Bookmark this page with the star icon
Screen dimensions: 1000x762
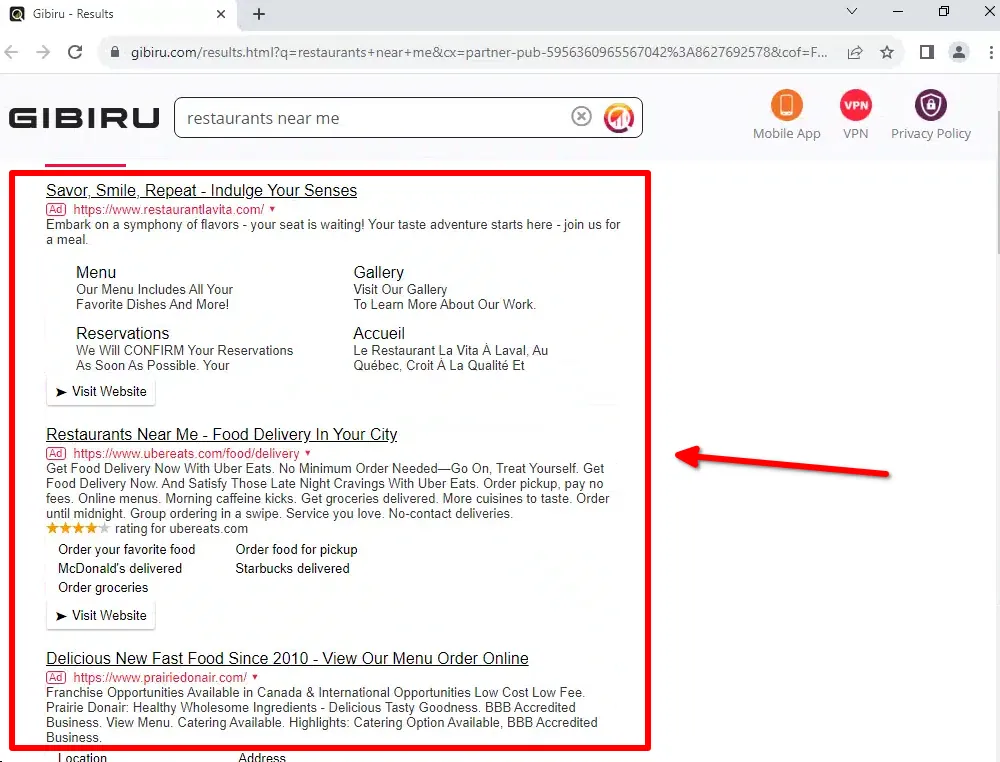pyautogui.click(x=886, y=52)
